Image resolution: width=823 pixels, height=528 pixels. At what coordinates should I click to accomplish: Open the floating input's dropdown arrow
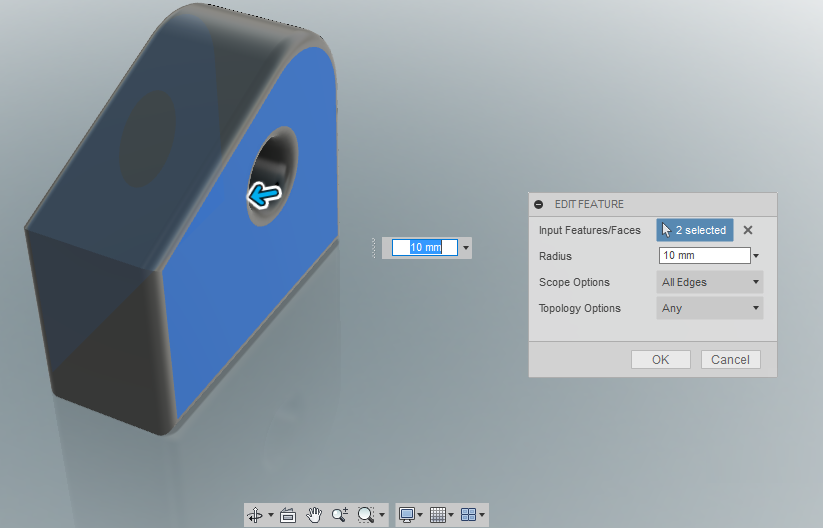466,248
